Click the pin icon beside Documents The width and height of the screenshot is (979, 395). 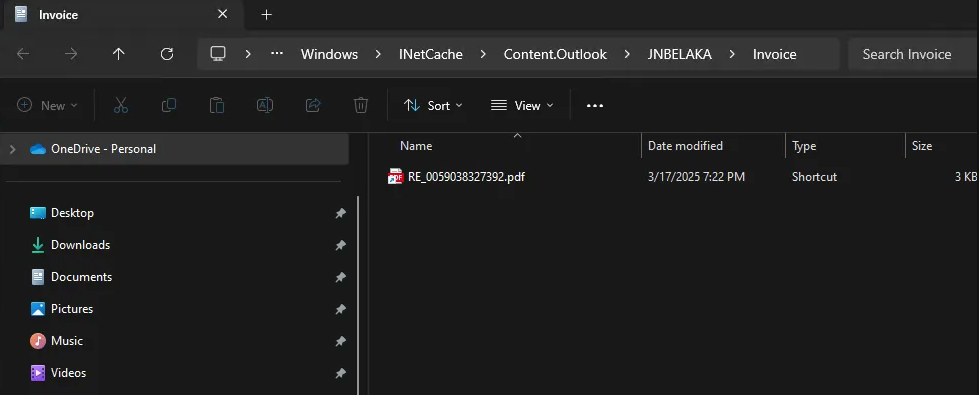[x=340, y=277]
